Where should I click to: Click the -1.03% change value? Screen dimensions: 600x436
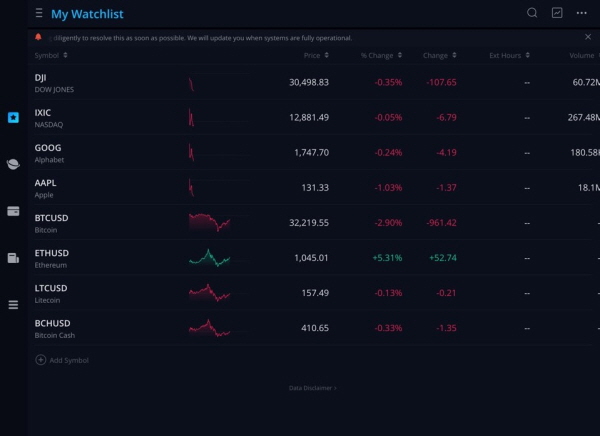click(388, 188)
